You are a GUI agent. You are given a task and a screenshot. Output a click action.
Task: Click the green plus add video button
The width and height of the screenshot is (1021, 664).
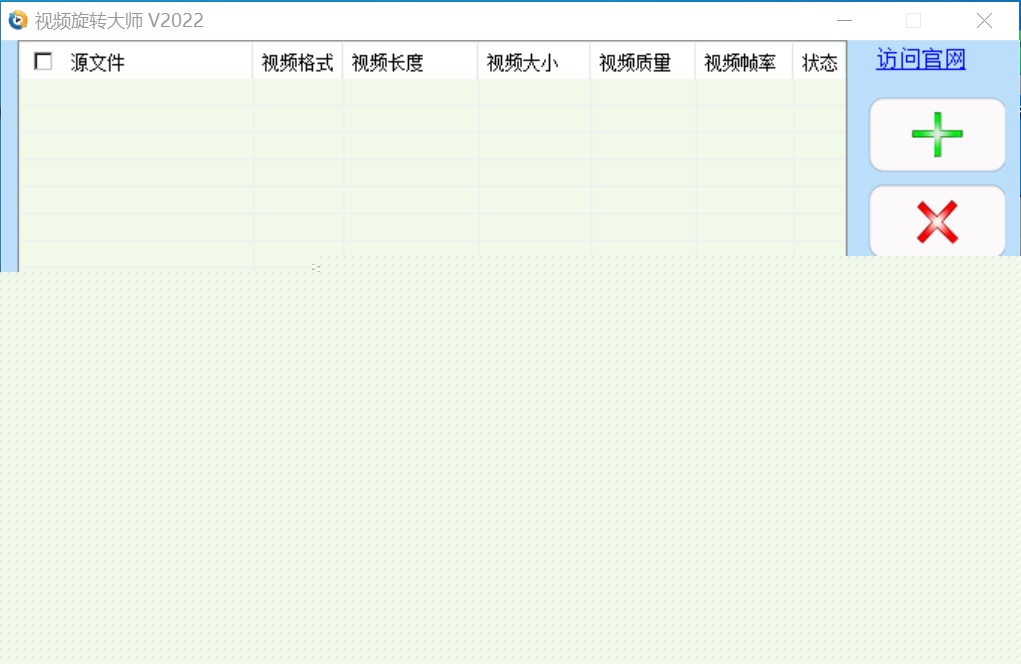click(x=937, y=135)
